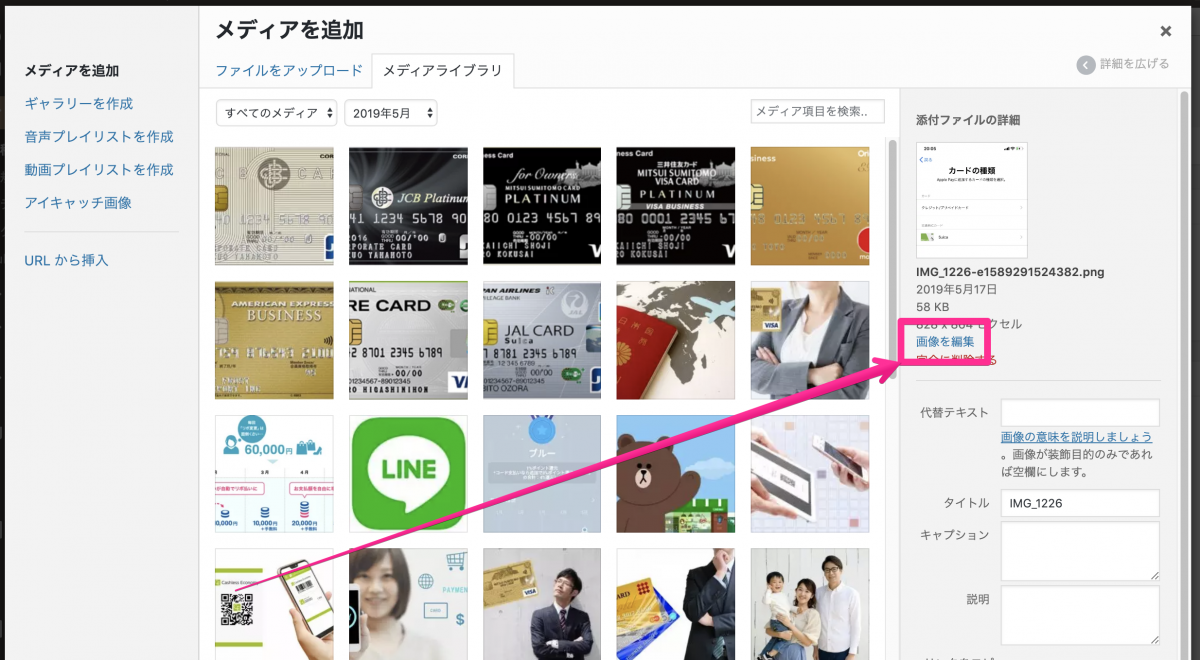The image size is (1200, 660).
Task: Open 音声プレイリストを作成 in the sidebar
Action: coord(99,137)
